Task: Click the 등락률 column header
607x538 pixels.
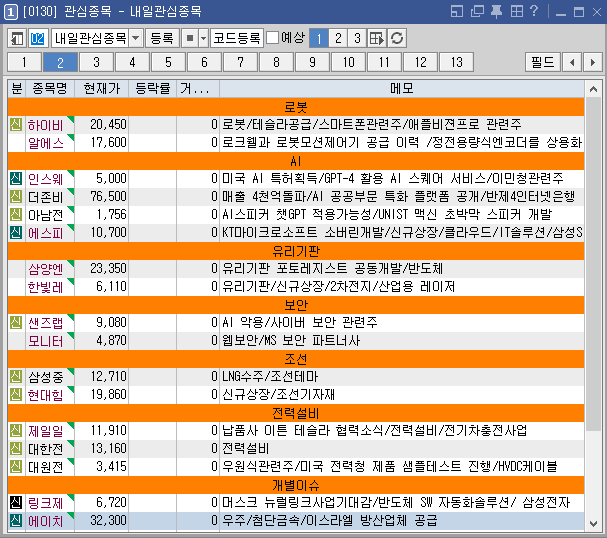Action: 153,89
